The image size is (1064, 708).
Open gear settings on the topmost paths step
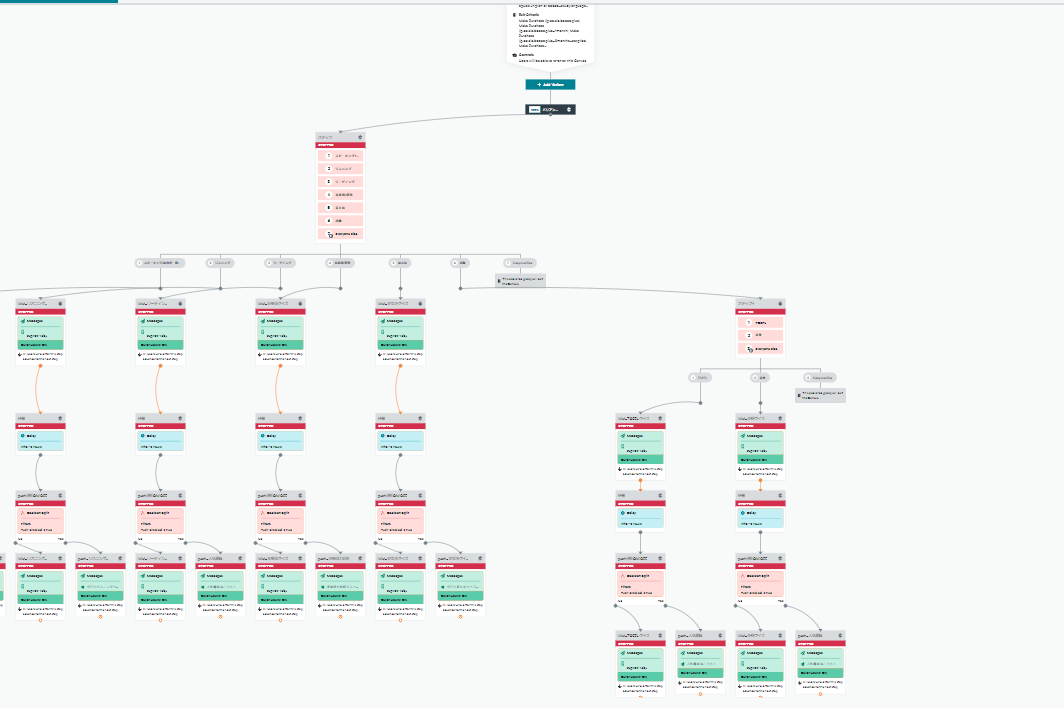[x=360, y=136]
